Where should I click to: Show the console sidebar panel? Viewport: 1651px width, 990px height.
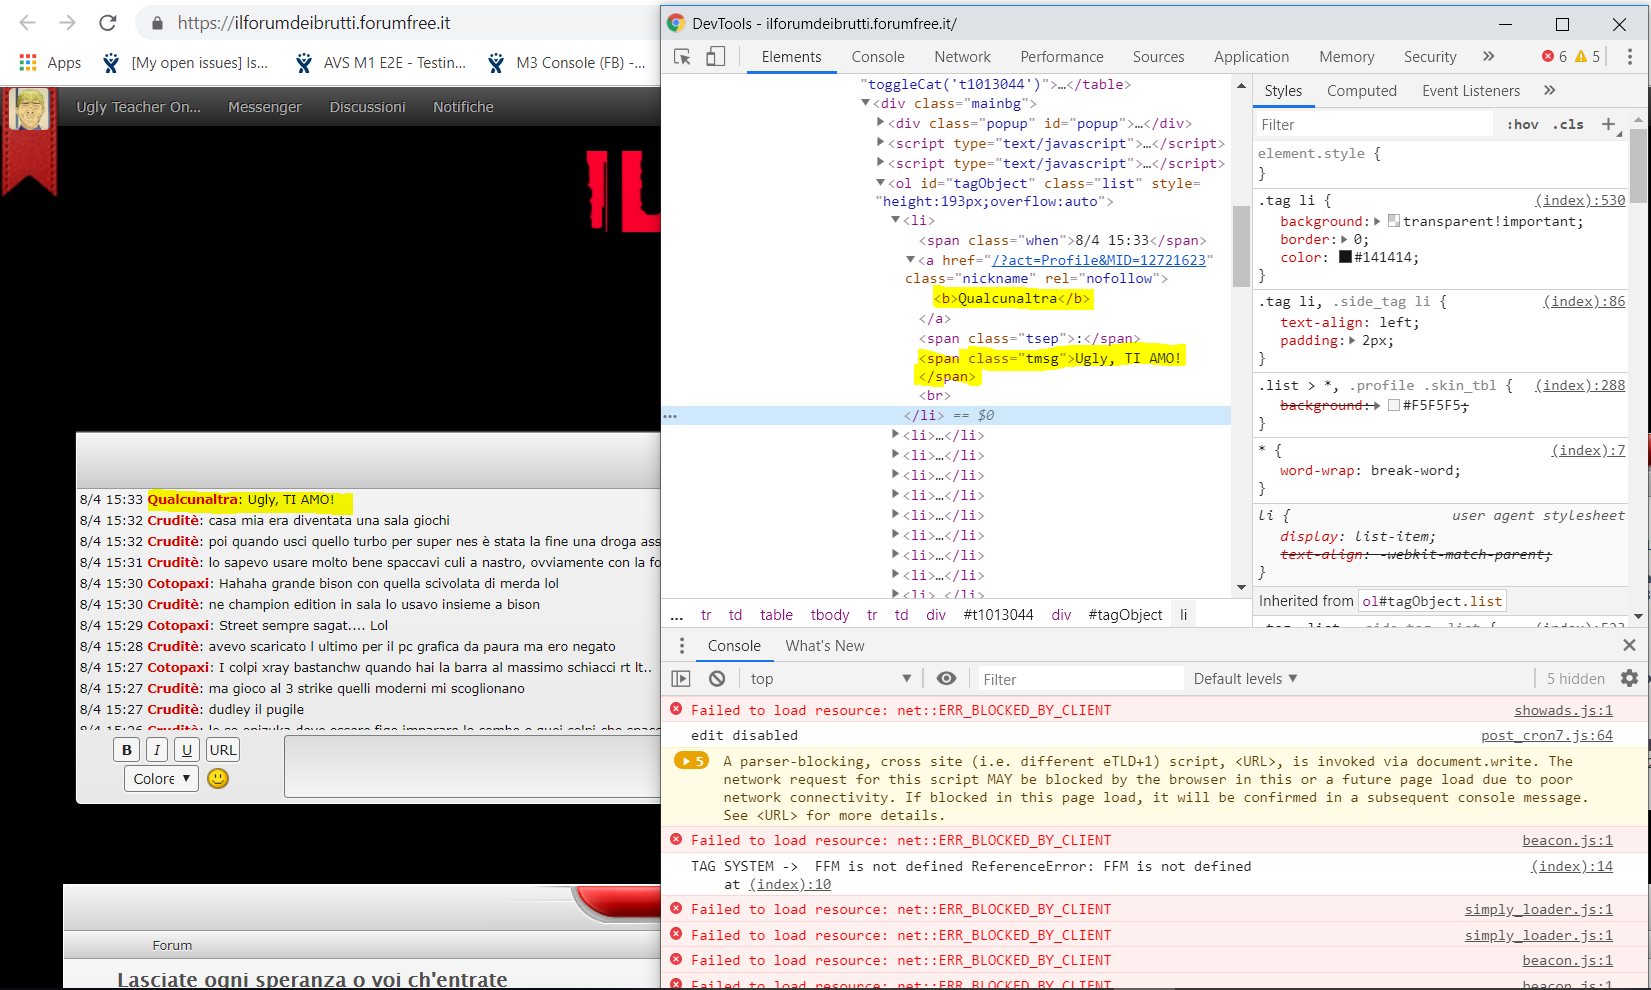pyautogui.click(x=681, y=679)
